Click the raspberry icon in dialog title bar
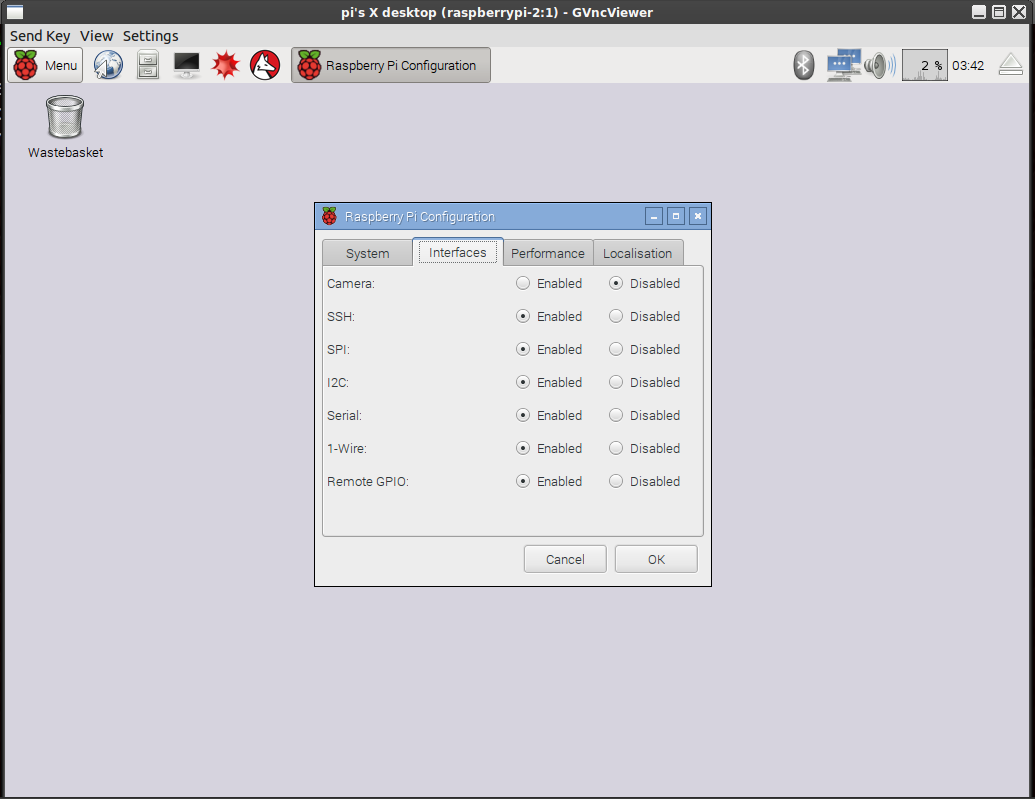 click(x=329, y=216)
